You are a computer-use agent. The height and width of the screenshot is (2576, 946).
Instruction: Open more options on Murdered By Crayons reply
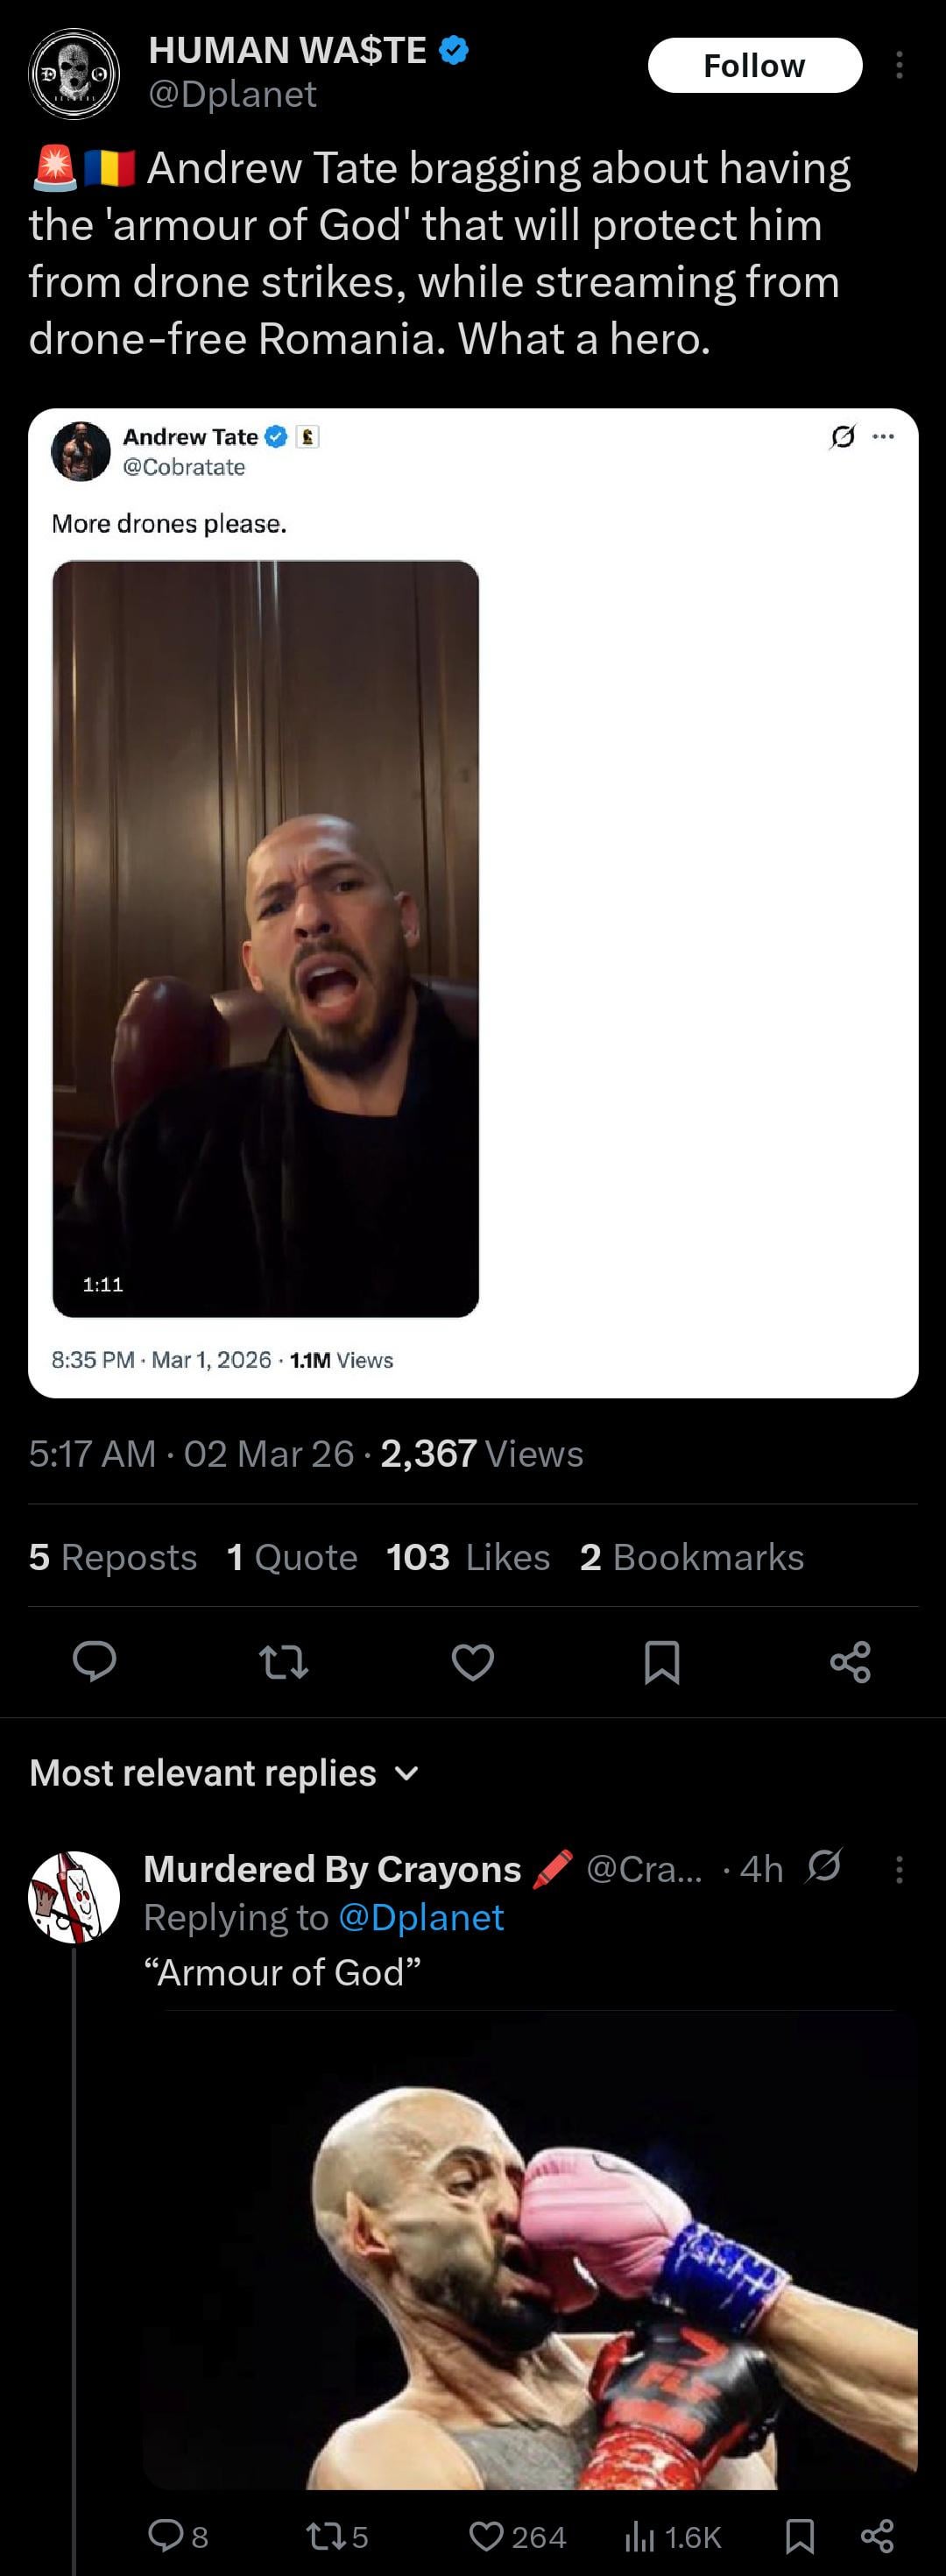[x=899, y=1870]
